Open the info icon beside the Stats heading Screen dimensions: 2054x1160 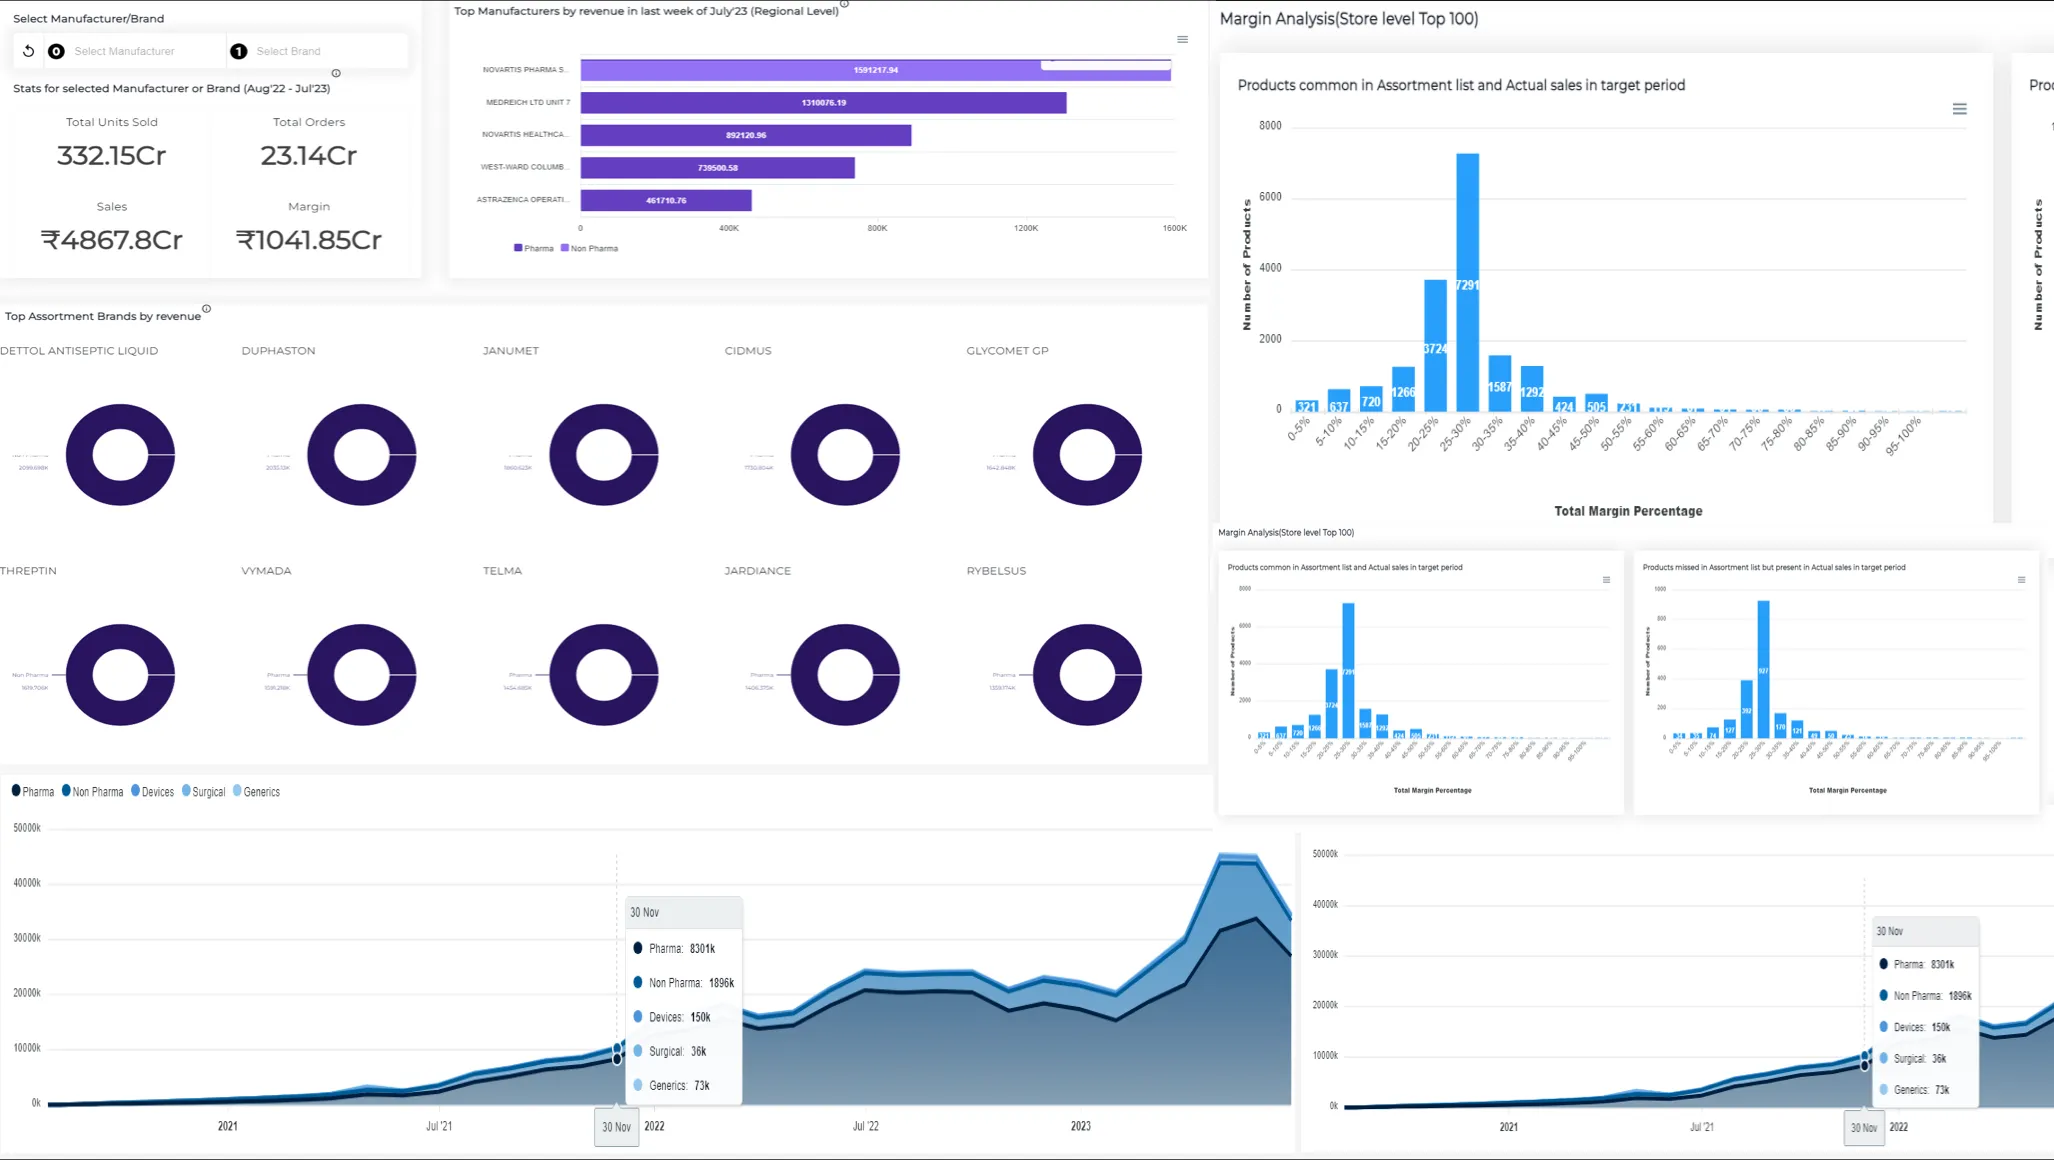point(336,73)
